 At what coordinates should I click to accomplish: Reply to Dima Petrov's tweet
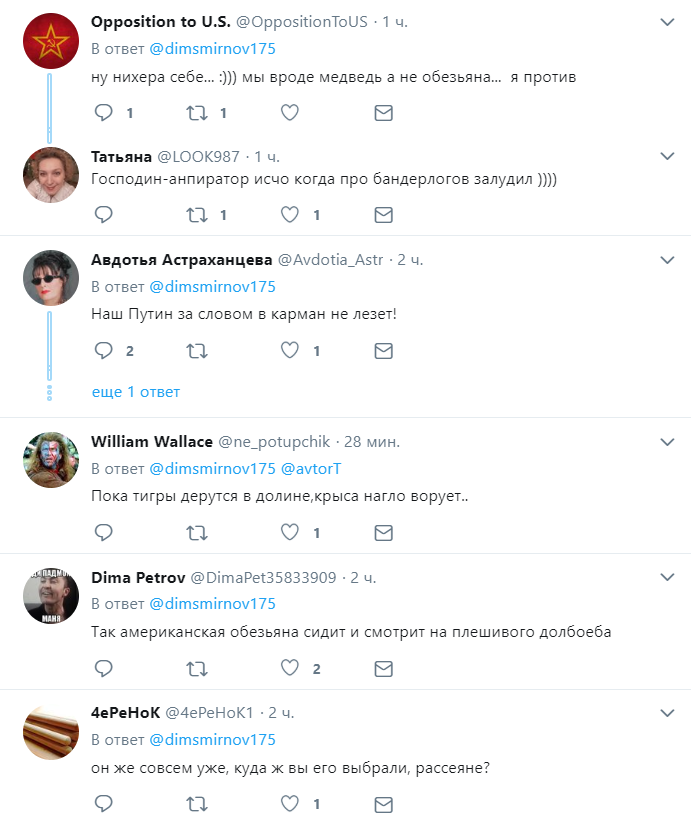click(104, 668)
